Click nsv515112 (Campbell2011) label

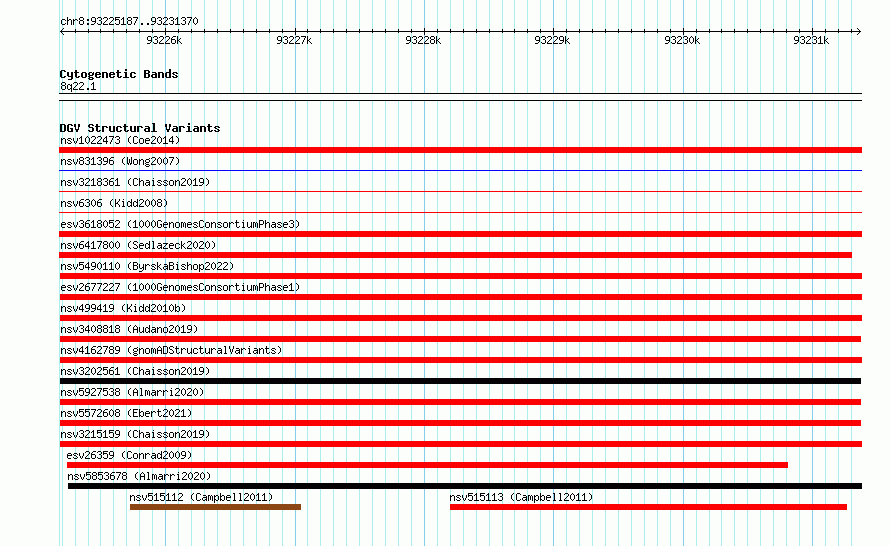tap(201, 497)
